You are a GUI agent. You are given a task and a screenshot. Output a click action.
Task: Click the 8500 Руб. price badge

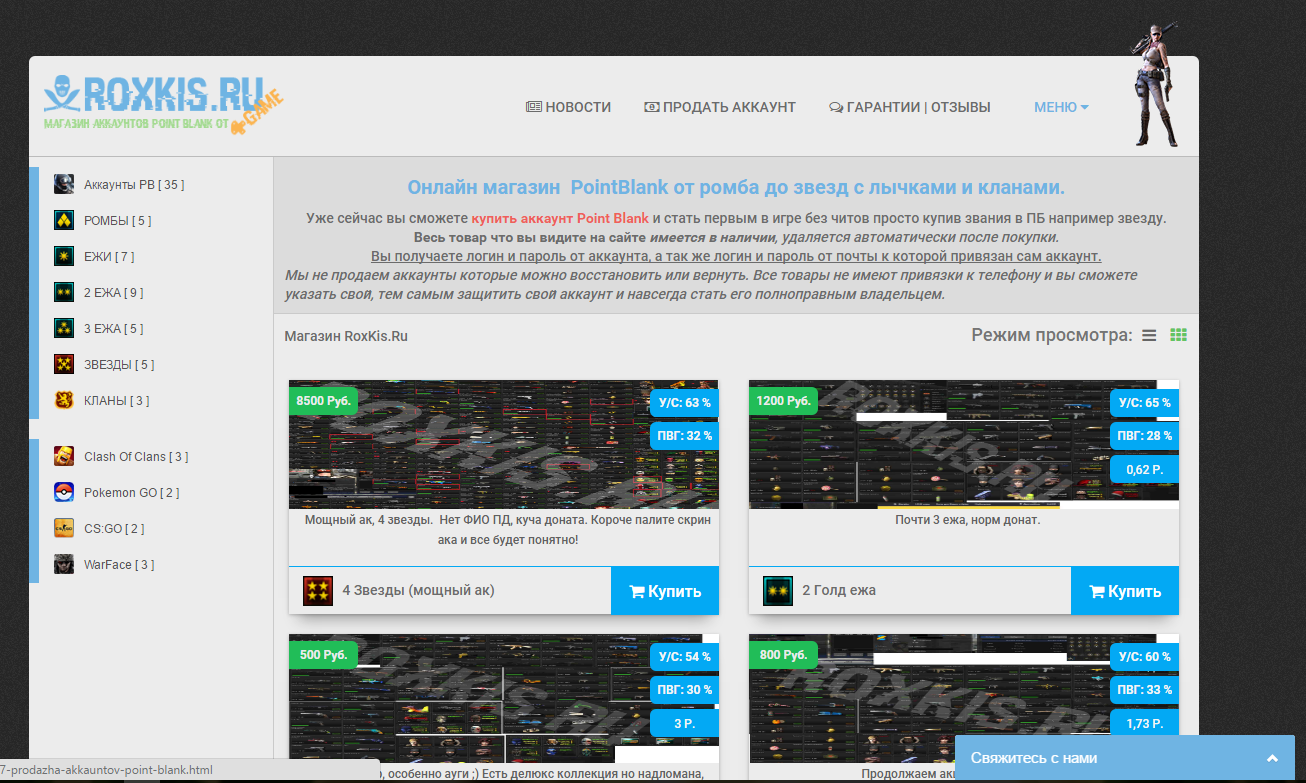coord(323,401)
